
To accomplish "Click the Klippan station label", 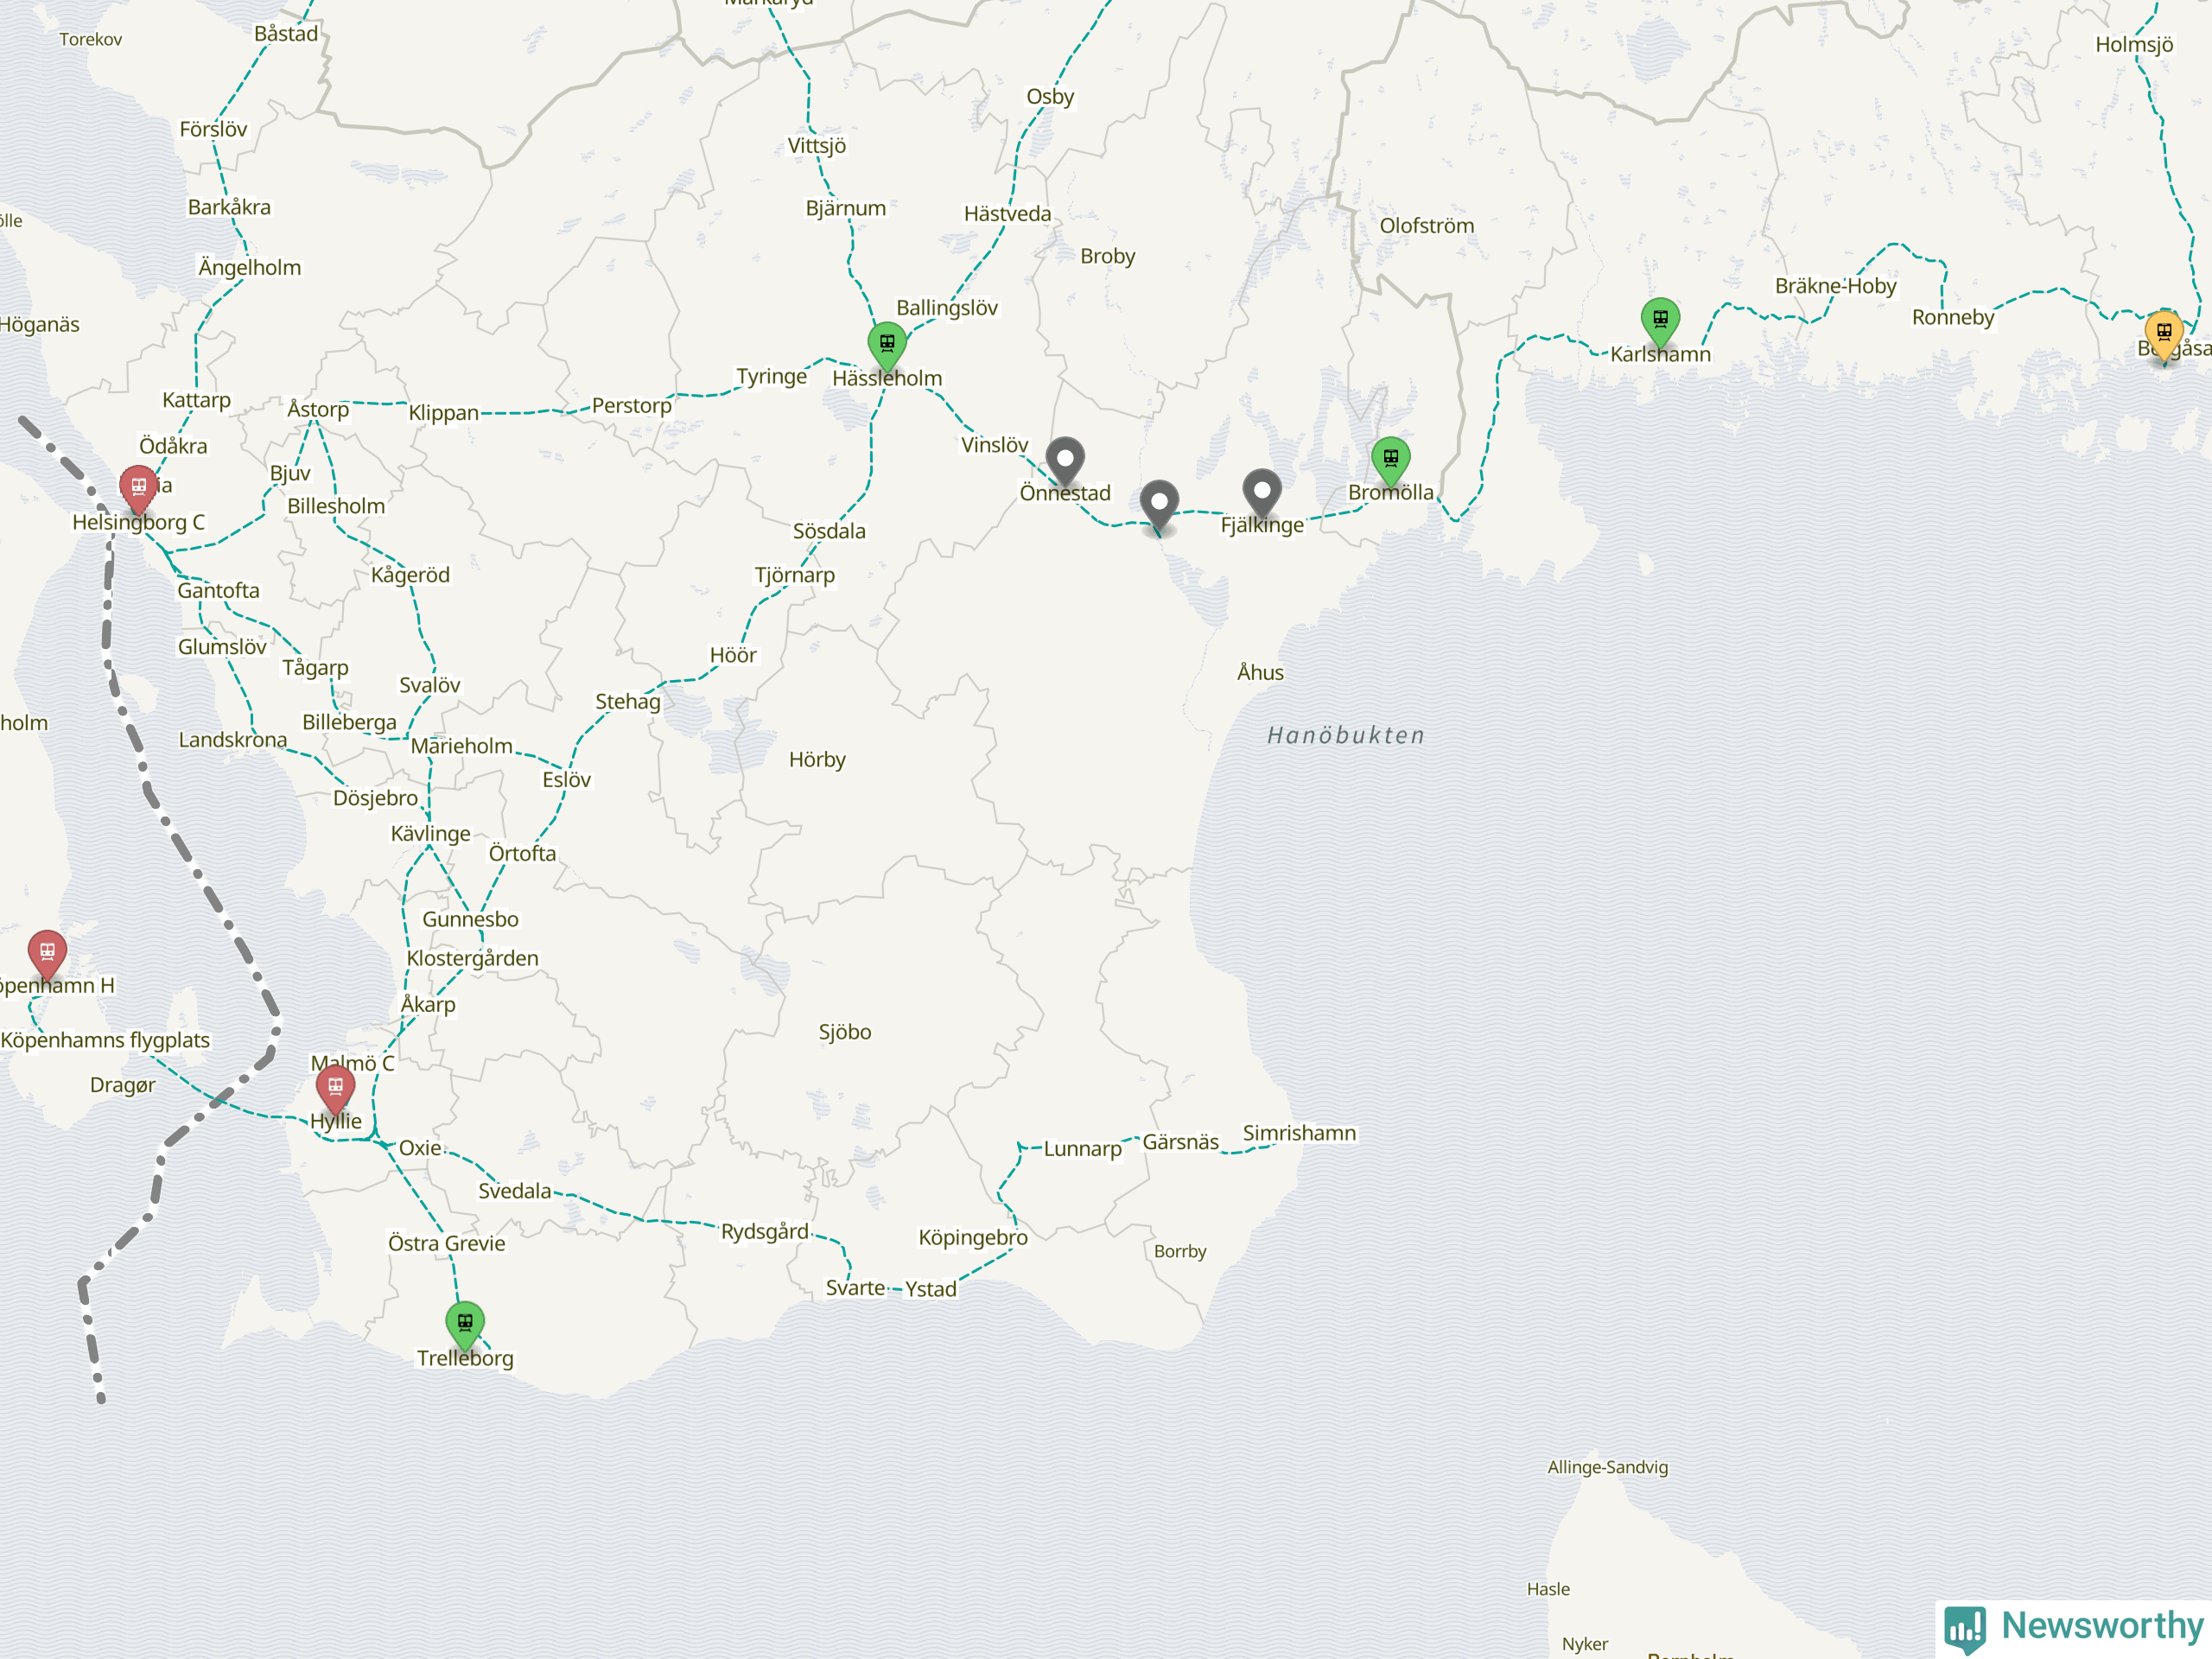I will [x=443, y=413].
